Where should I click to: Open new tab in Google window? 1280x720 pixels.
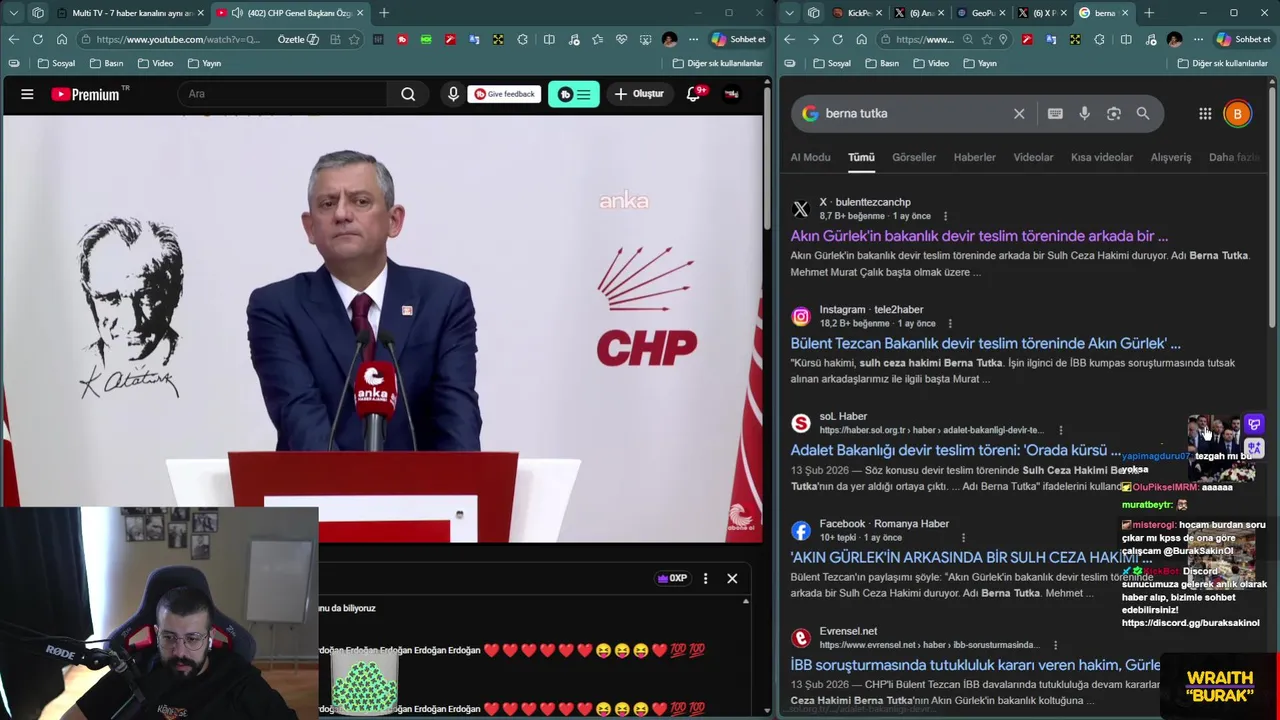1149,13
